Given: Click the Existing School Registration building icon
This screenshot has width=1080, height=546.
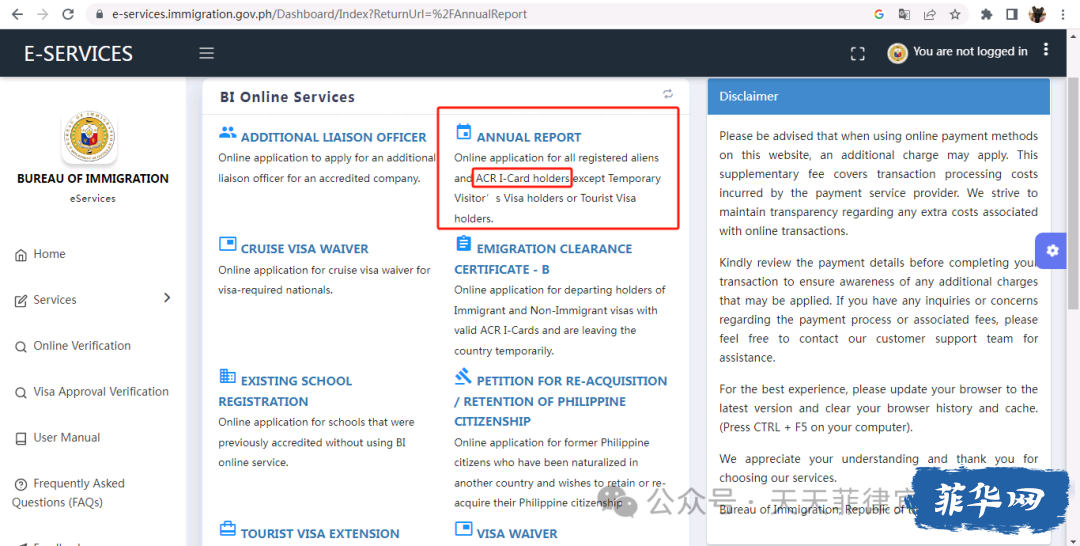Looking at the screenshot, I should 227,375.
